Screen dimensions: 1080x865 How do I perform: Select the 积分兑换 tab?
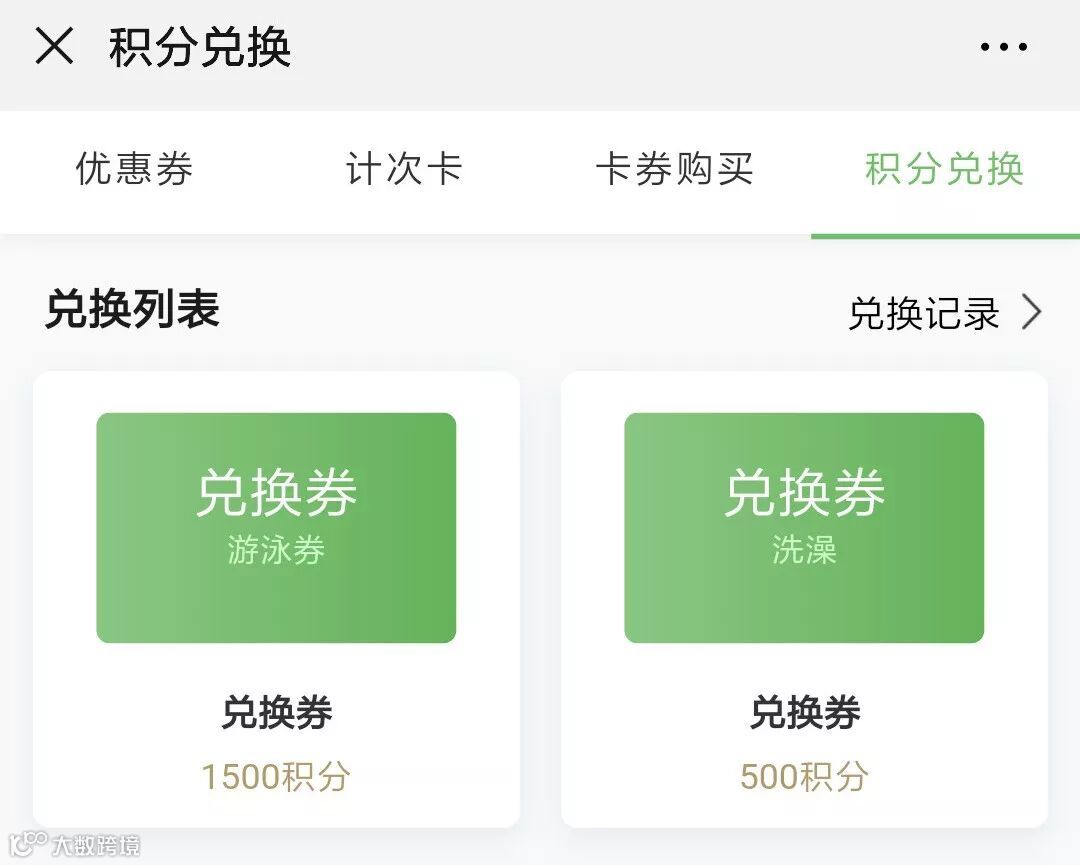(944, 169)
